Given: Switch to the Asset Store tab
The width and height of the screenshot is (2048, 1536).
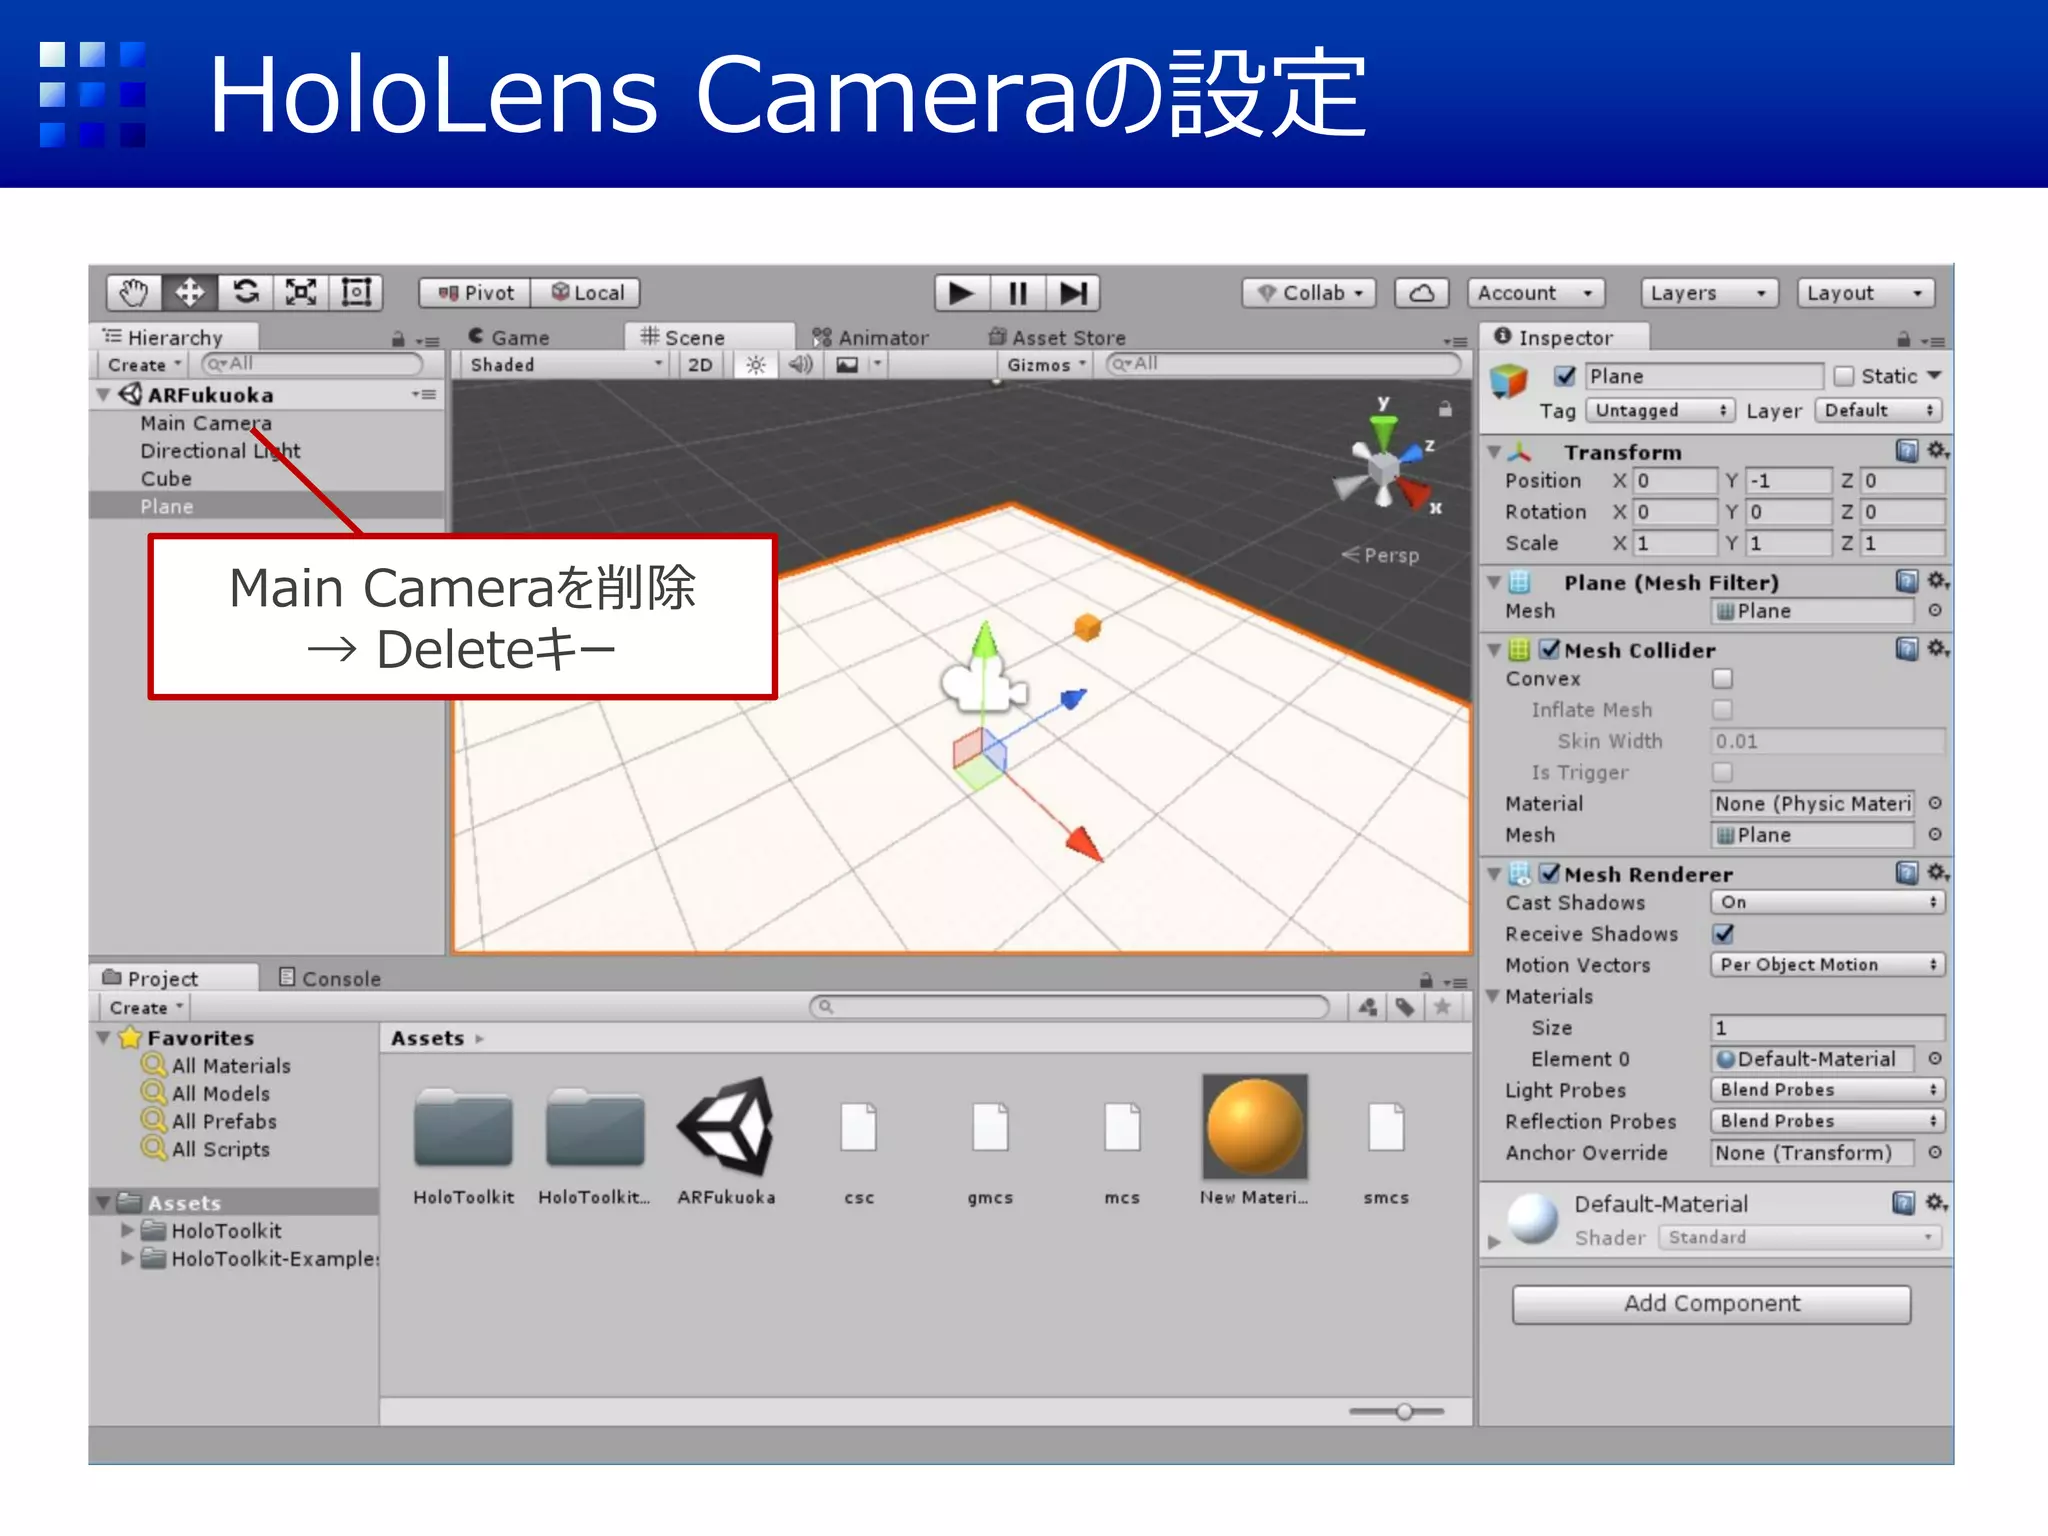Looking at the screenshot, I should click(x=1057, y=338).
